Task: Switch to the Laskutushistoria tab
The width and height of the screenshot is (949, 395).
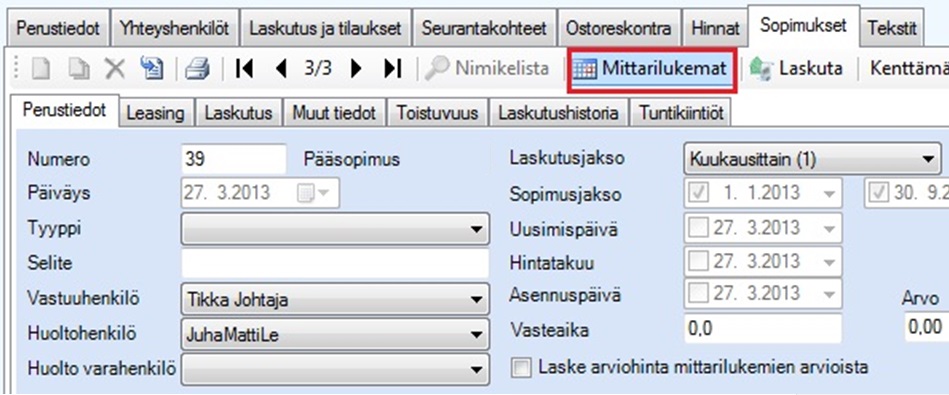Action: pos(559,113)
